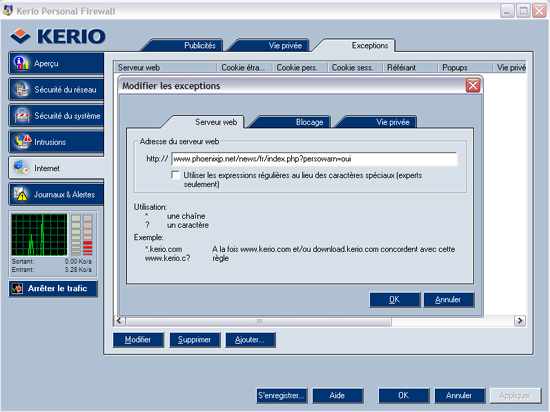550x412 pixels.
Task: Click the Ajouter... button
Action: click(x=250, y=340)
